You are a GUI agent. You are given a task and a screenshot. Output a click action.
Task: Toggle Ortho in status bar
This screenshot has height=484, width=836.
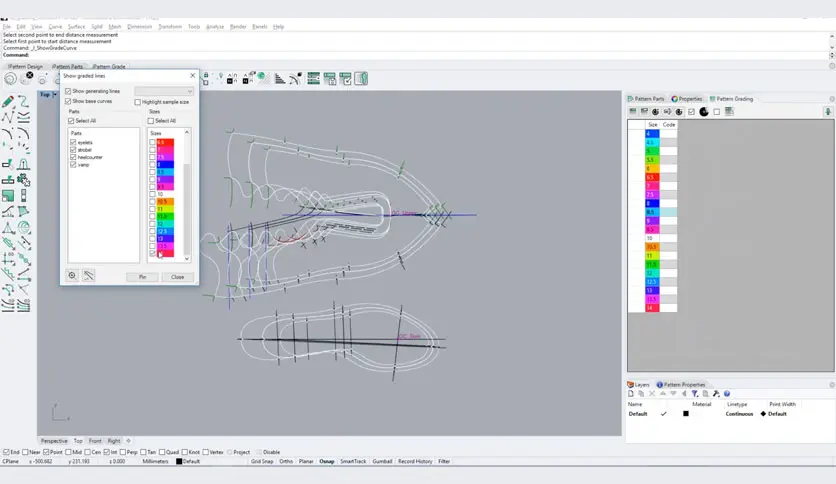pos(286,461)
